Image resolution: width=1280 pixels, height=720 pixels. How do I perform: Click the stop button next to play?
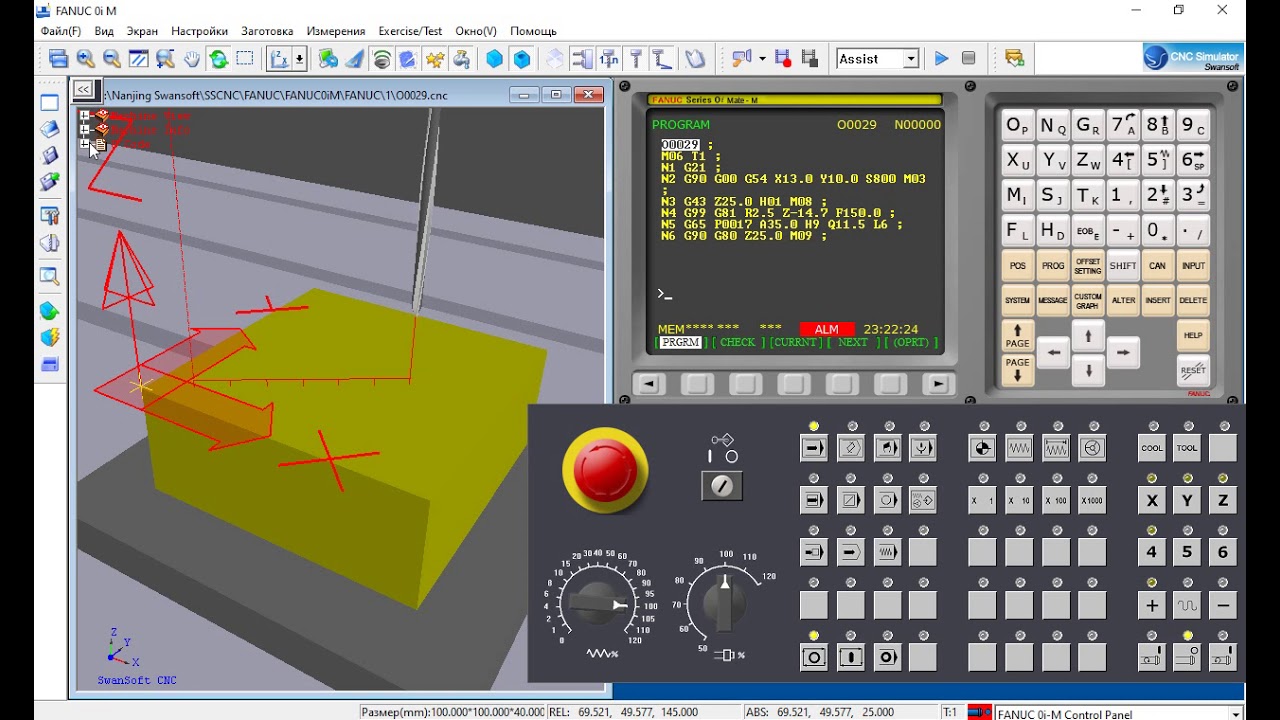[968, 59]
